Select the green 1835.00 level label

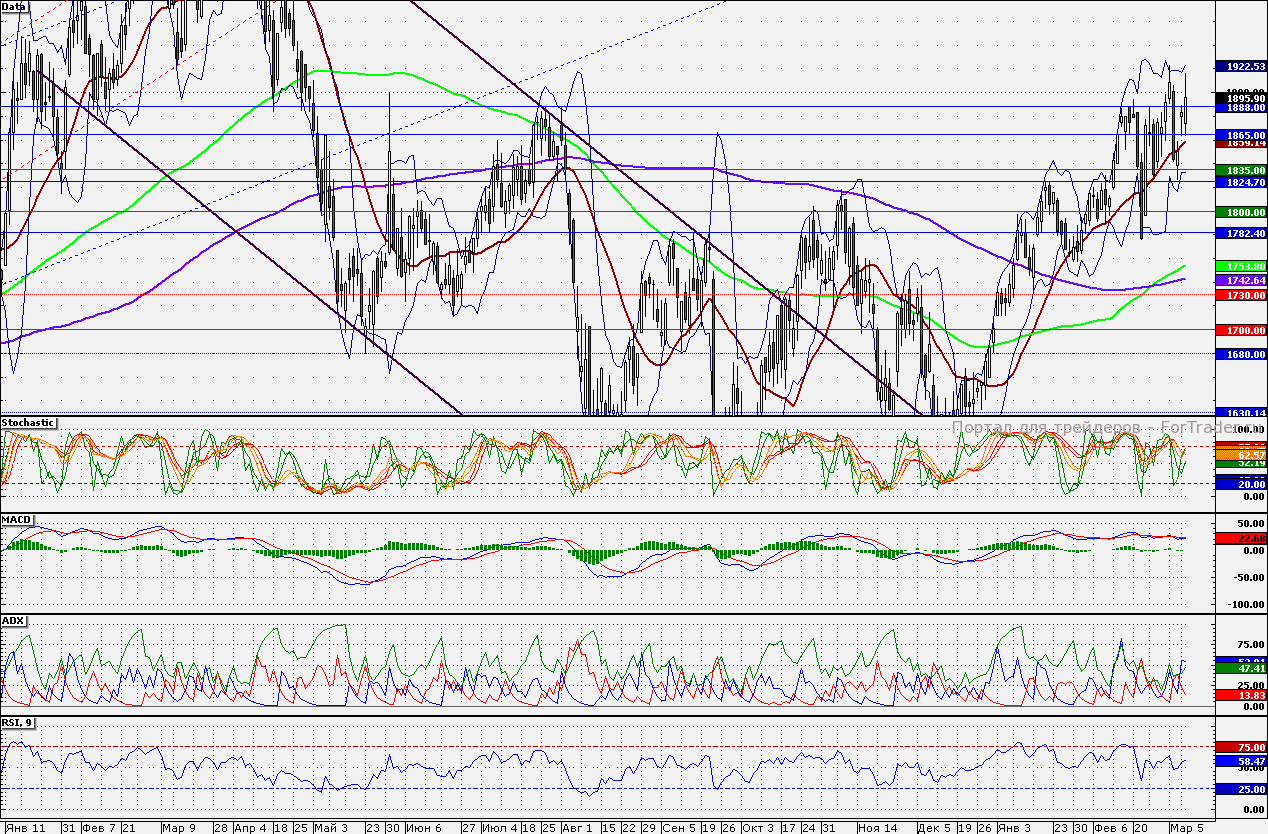click(1240, 171)
